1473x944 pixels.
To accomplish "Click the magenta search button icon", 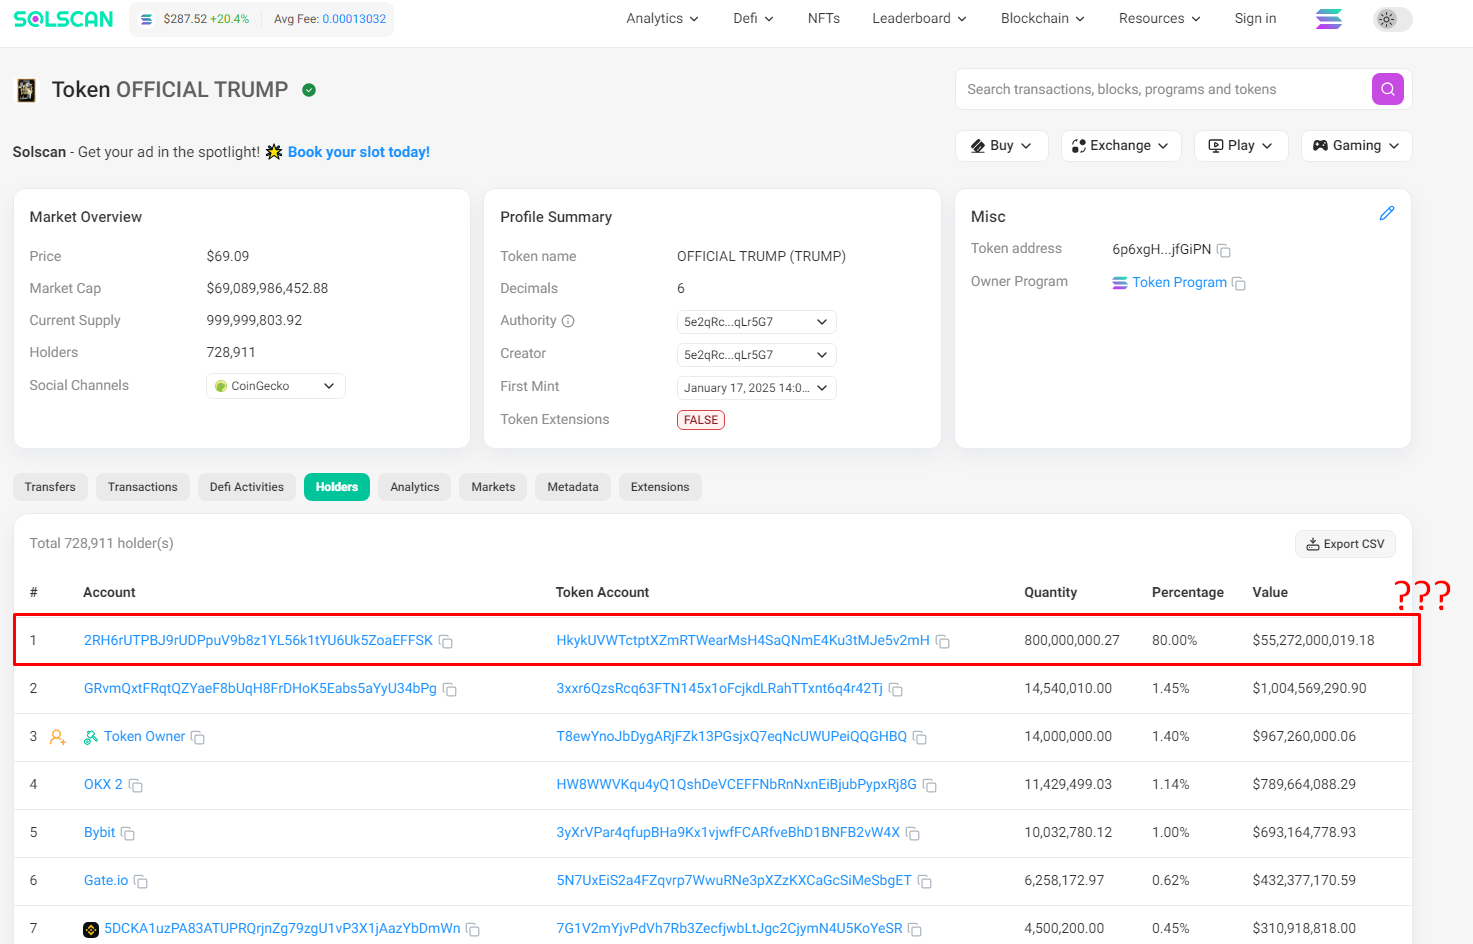I will point(1387,89).
